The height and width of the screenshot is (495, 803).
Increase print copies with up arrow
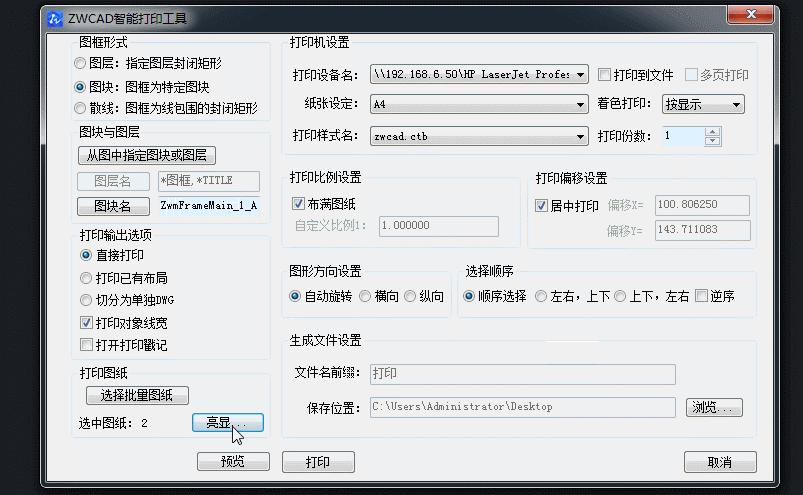coord(712,132)
